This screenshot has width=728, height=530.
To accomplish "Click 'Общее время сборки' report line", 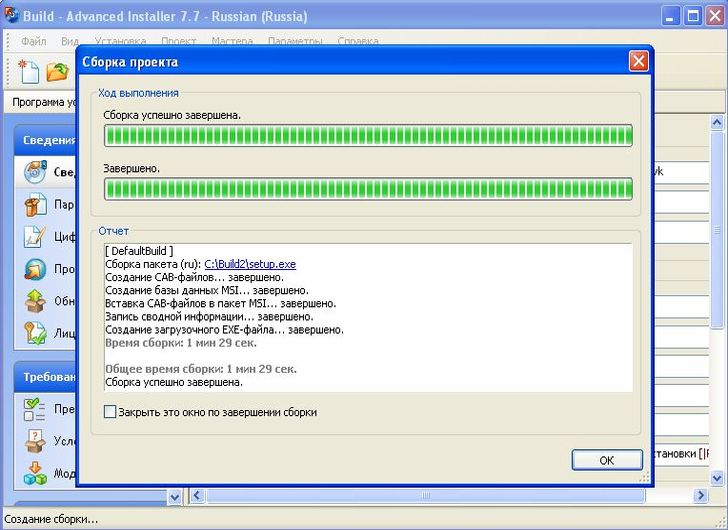I will click(201, 369).
